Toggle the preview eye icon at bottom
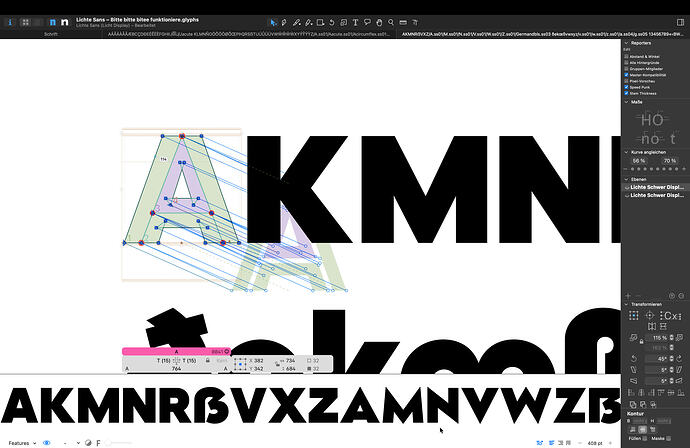This screenshot has width=690, height=448. click(47, 443)
